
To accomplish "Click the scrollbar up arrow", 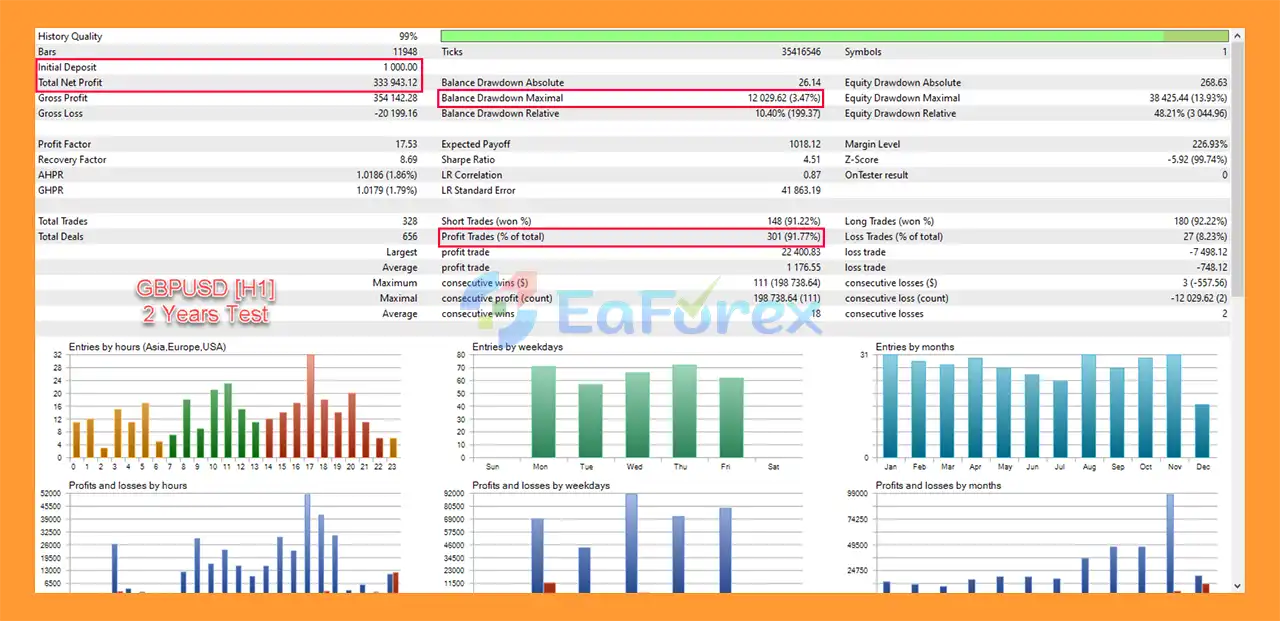I will [1238, 35].
